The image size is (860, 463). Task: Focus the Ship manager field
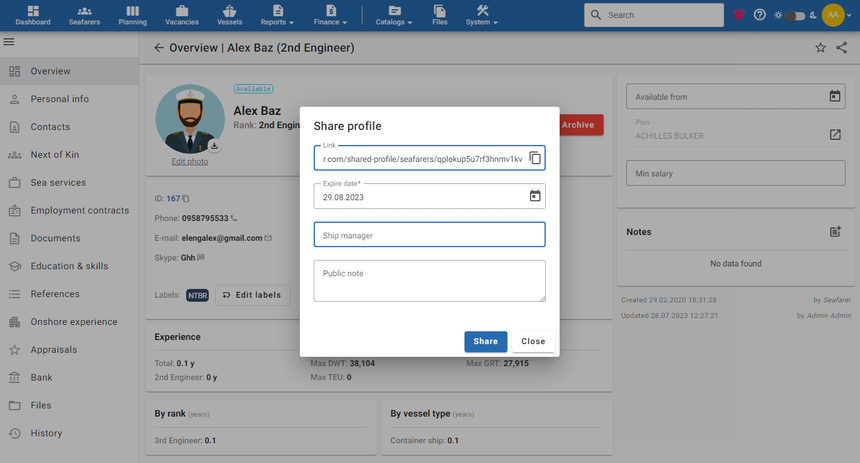[429, 235]
